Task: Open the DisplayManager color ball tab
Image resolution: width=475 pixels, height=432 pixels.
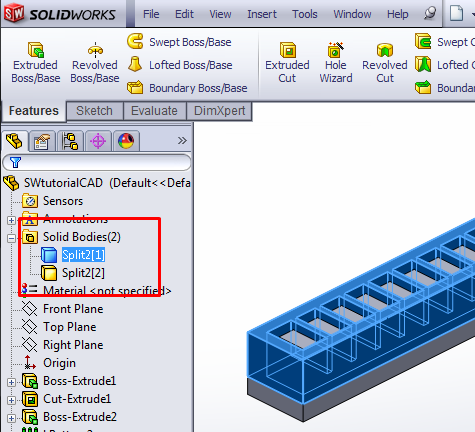Action: 126,141
